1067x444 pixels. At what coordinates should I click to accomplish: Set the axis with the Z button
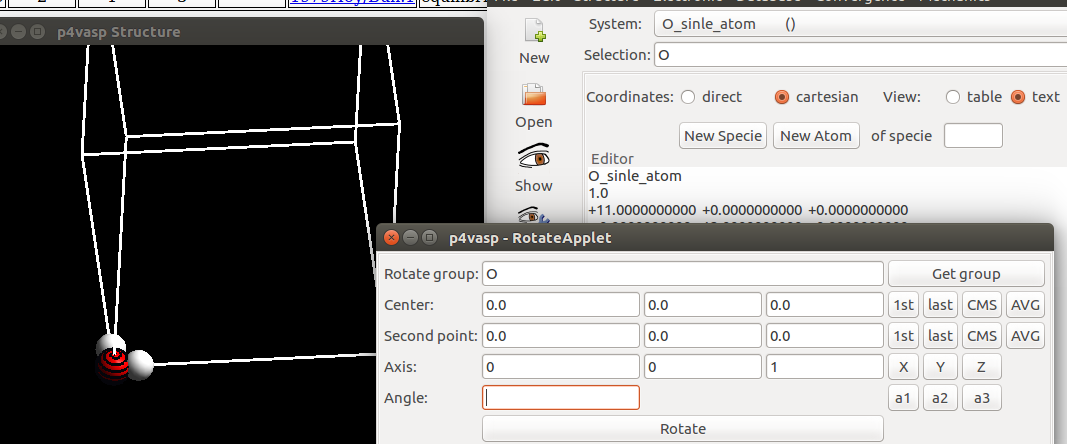pyautogui.click(x=981, y=367)
